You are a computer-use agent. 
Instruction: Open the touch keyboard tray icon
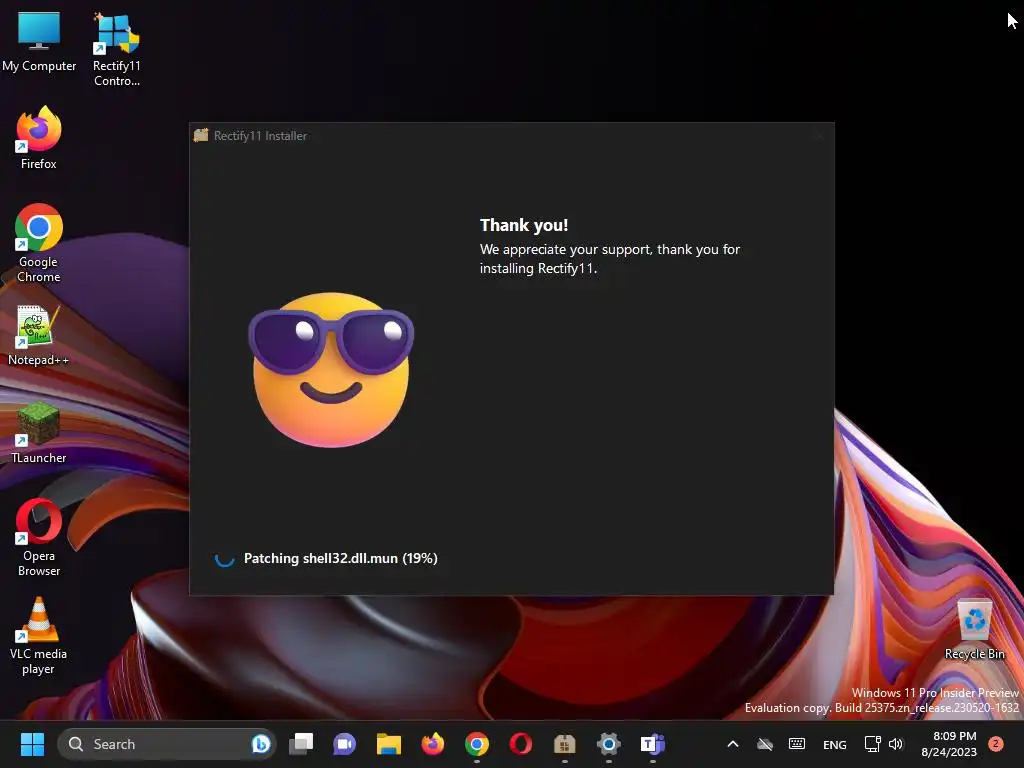click(797, 744)
